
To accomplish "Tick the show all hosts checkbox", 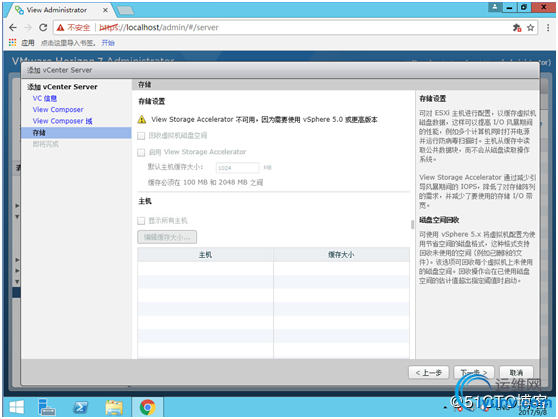I will [141, 221].
